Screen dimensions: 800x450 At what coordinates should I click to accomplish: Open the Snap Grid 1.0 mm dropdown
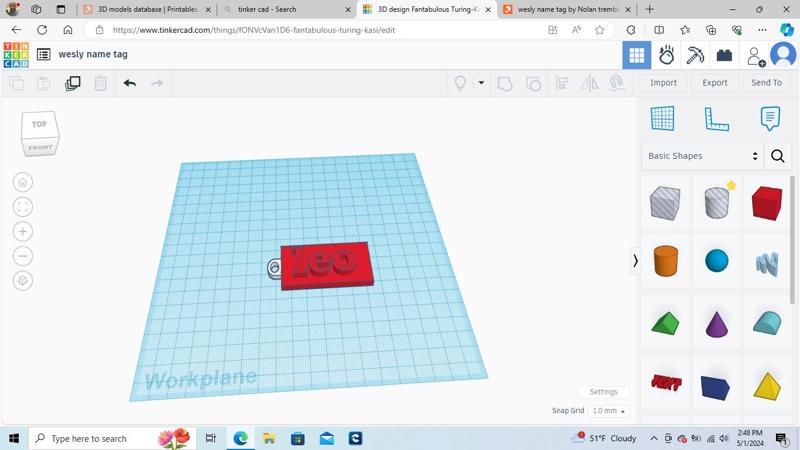pos(609,411)
